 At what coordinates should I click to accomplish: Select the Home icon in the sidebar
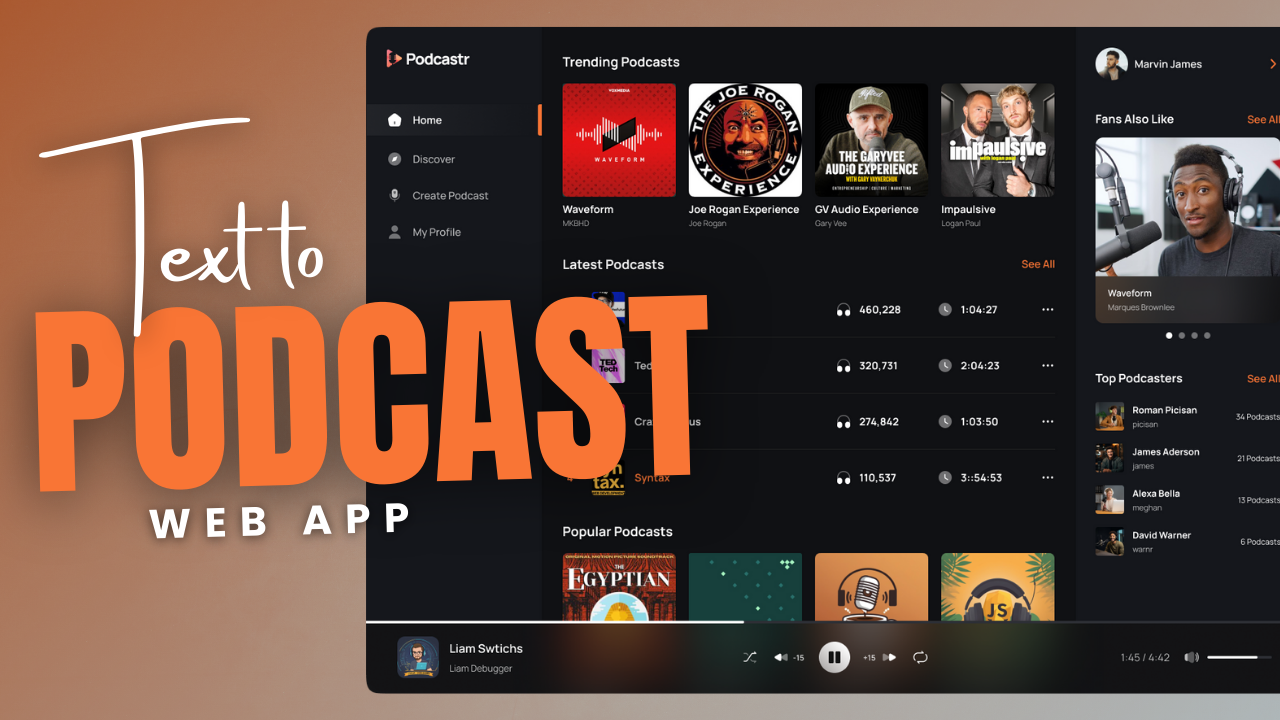pyautogui.click(x=395, y=120)
